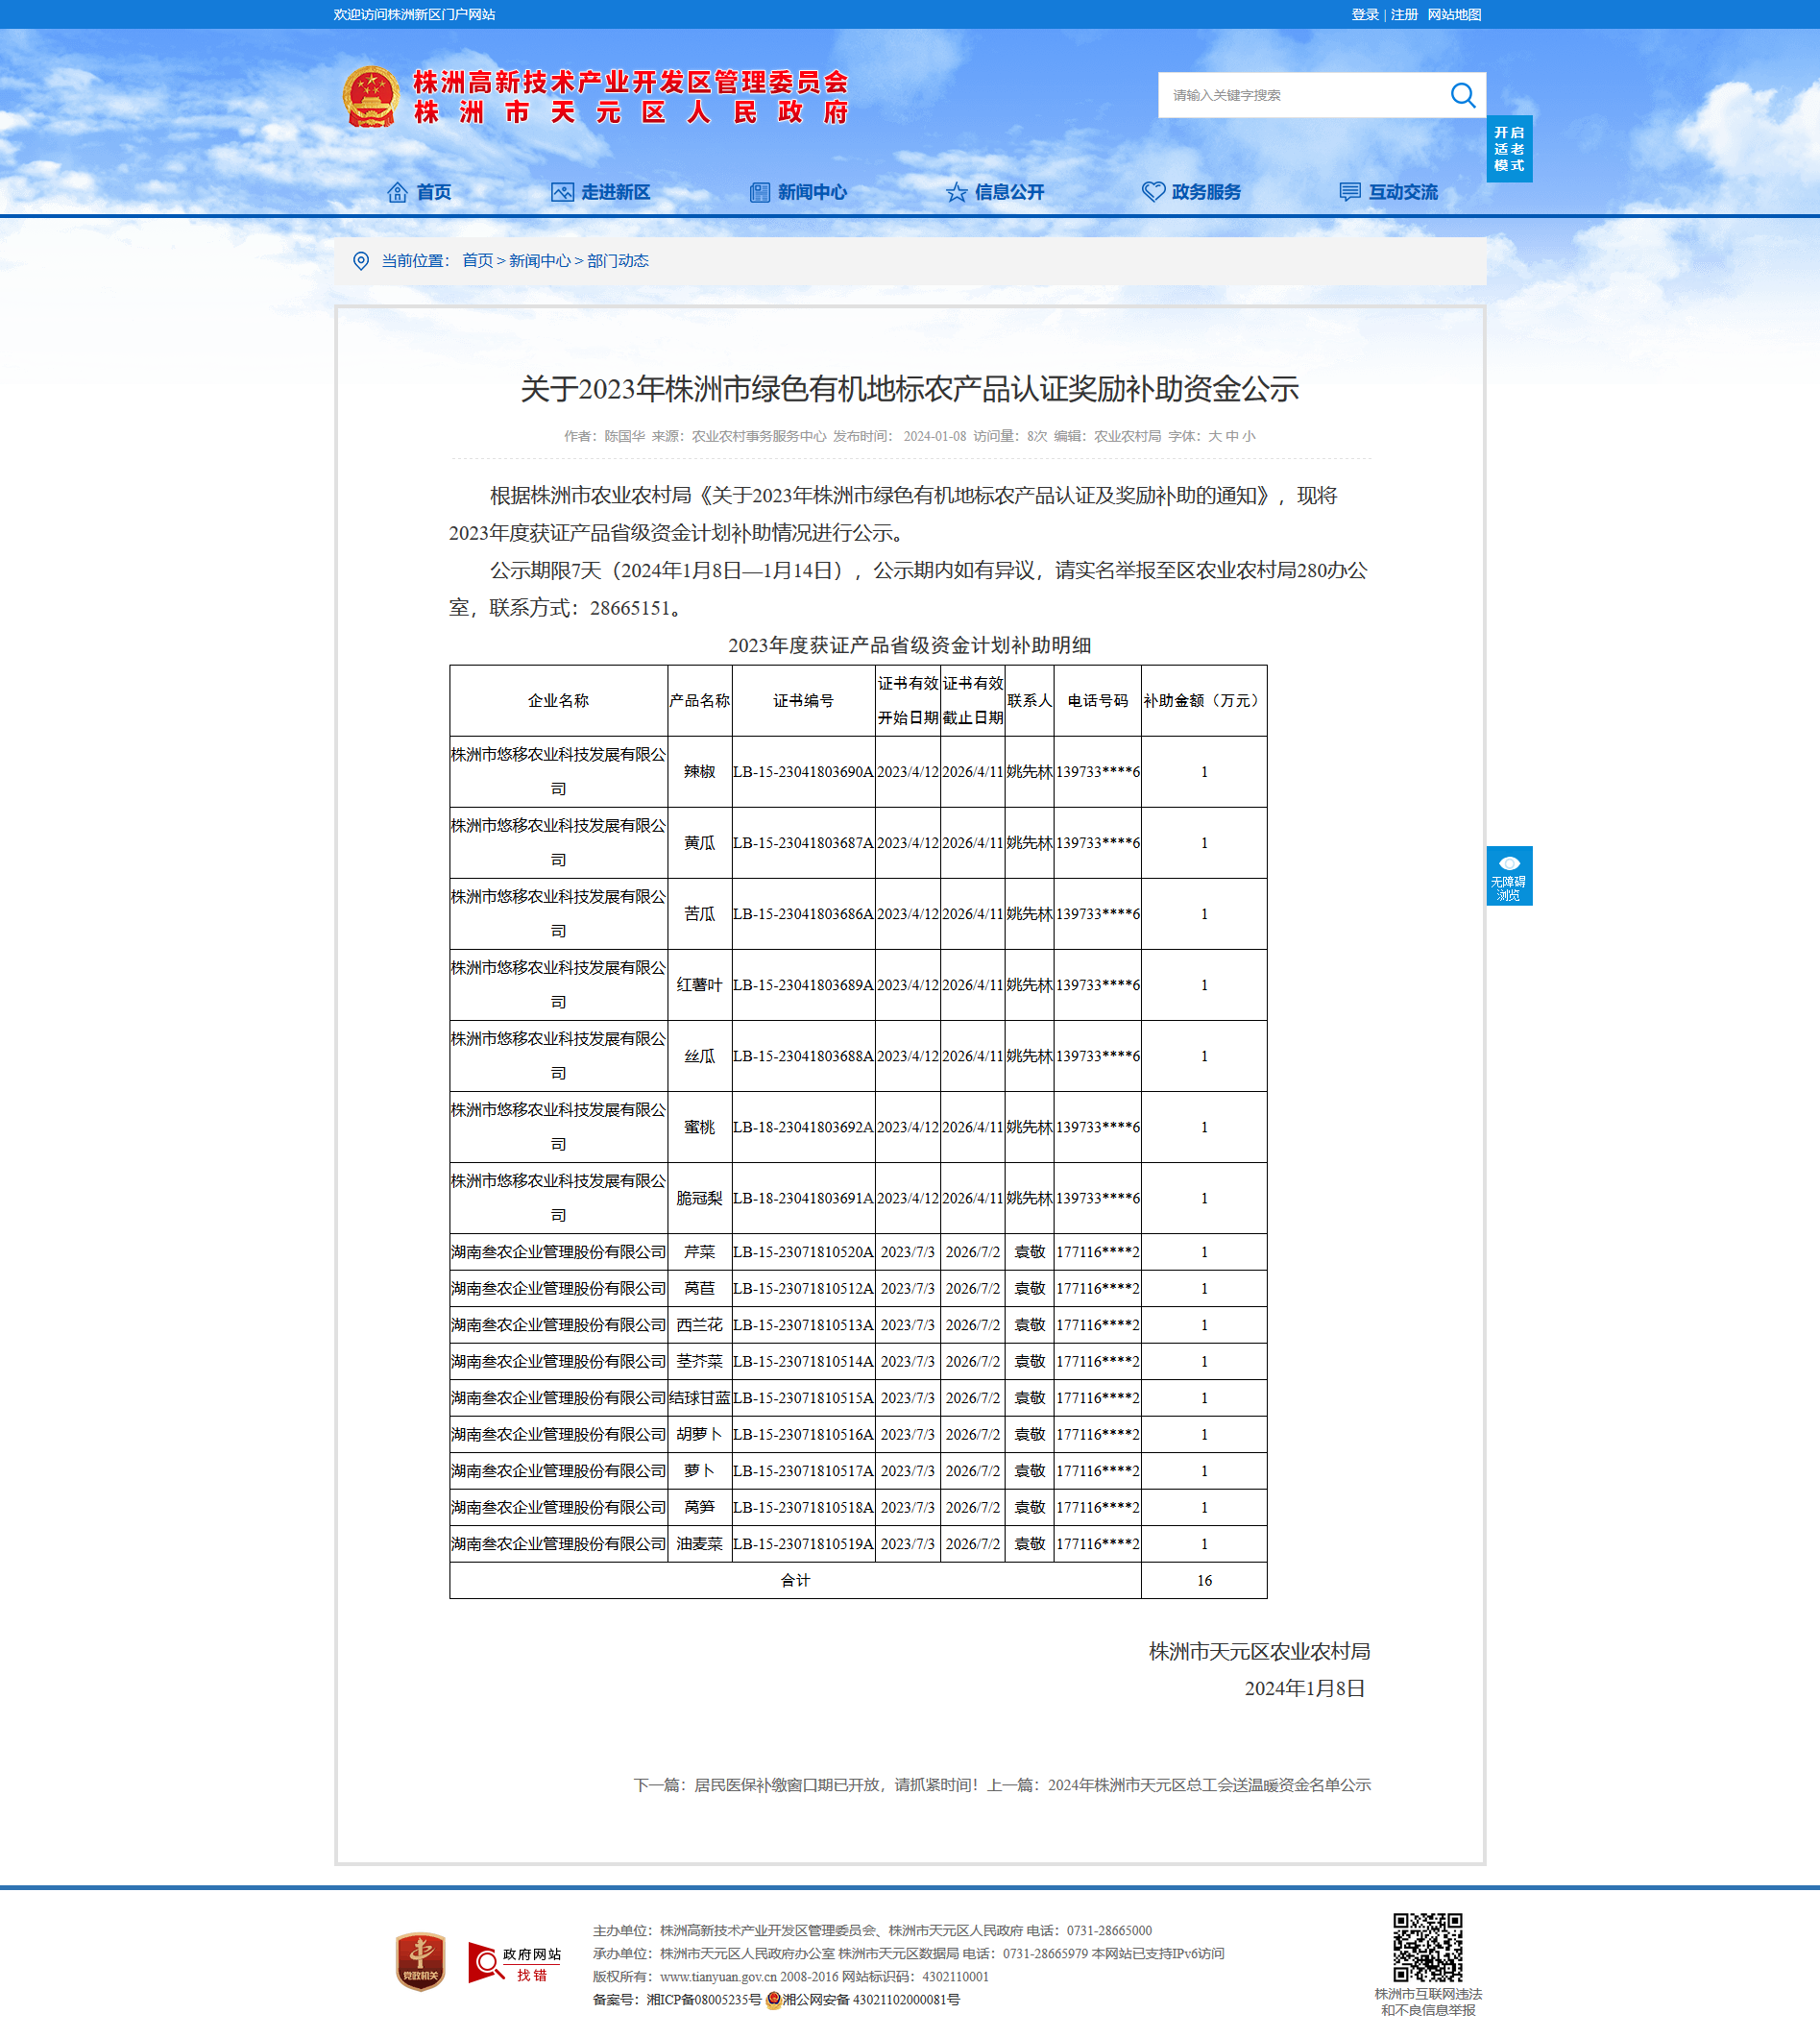
Task: Click the home icon beside 首页
Action: pos(397,192)
